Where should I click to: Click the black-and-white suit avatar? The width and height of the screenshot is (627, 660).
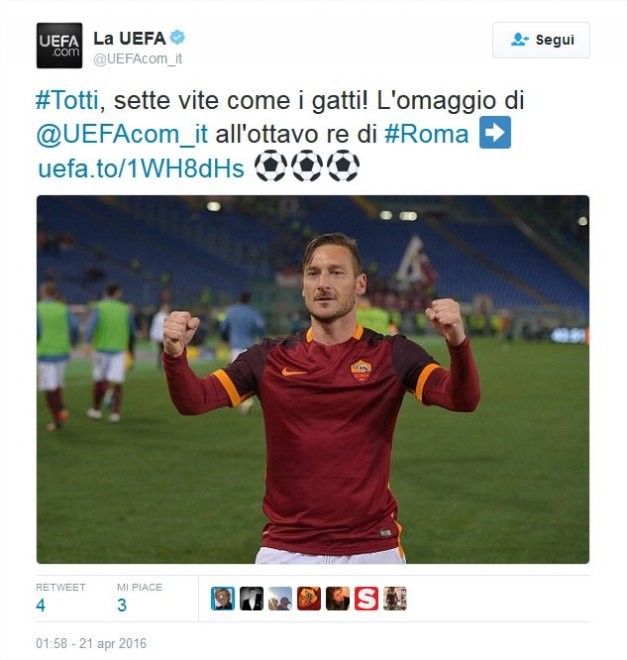pos(252,599)
